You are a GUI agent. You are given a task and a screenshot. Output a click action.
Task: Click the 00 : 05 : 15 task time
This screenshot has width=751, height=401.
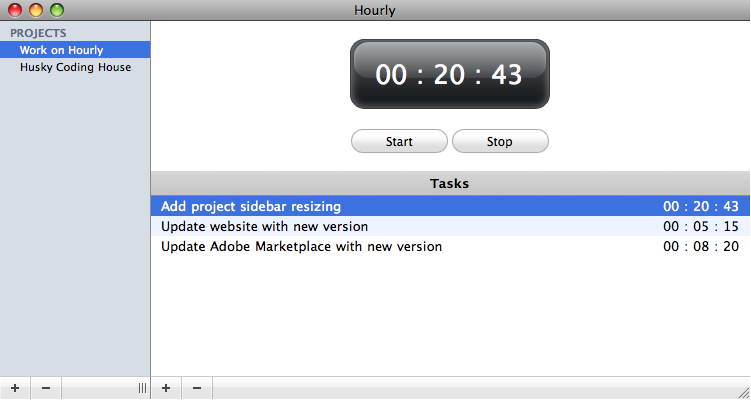(x=701, y=226)
